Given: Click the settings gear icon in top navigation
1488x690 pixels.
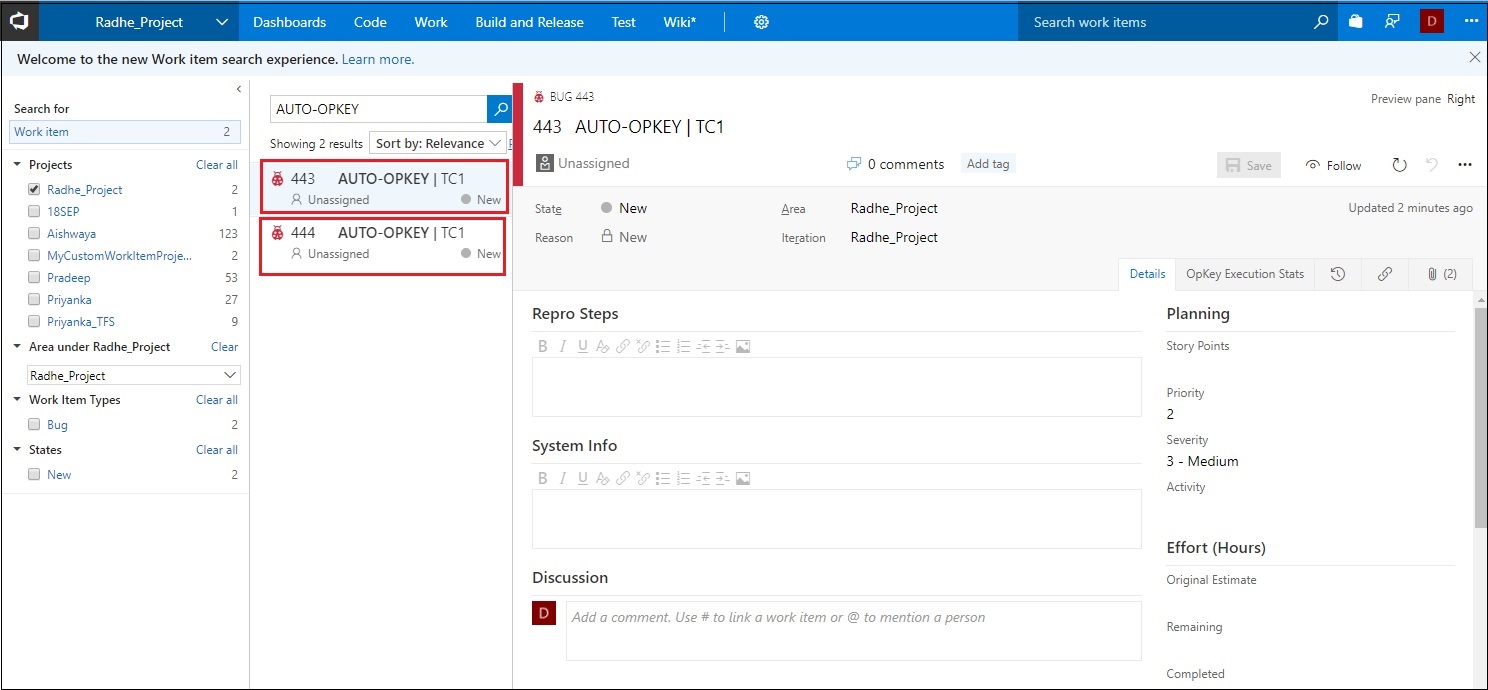Looking at the screenshot, I should [761, 22].
